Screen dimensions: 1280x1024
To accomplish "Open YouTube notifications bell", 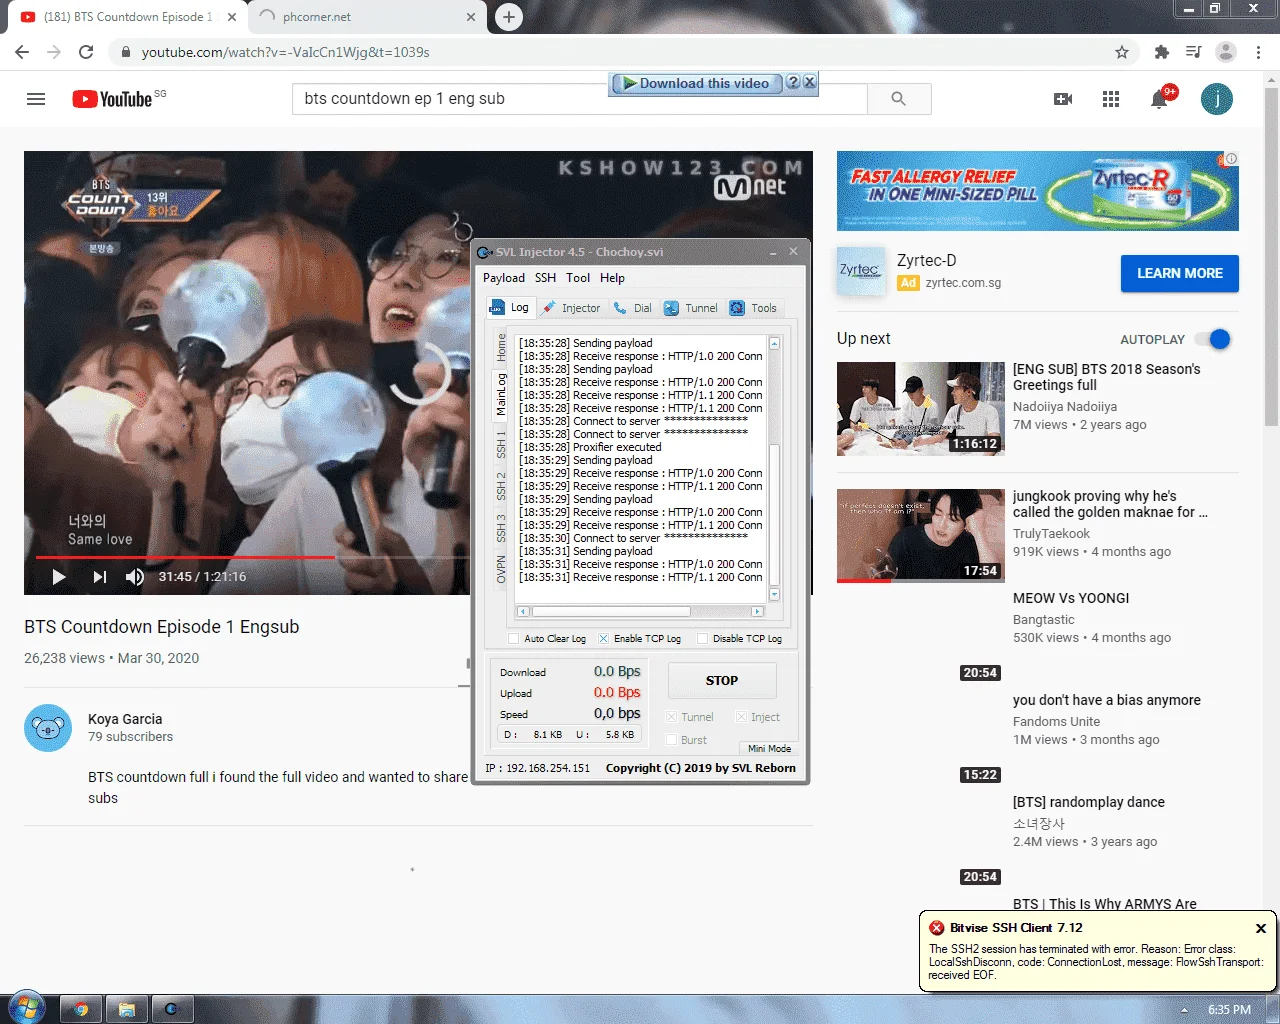I will coord(1159,99).
